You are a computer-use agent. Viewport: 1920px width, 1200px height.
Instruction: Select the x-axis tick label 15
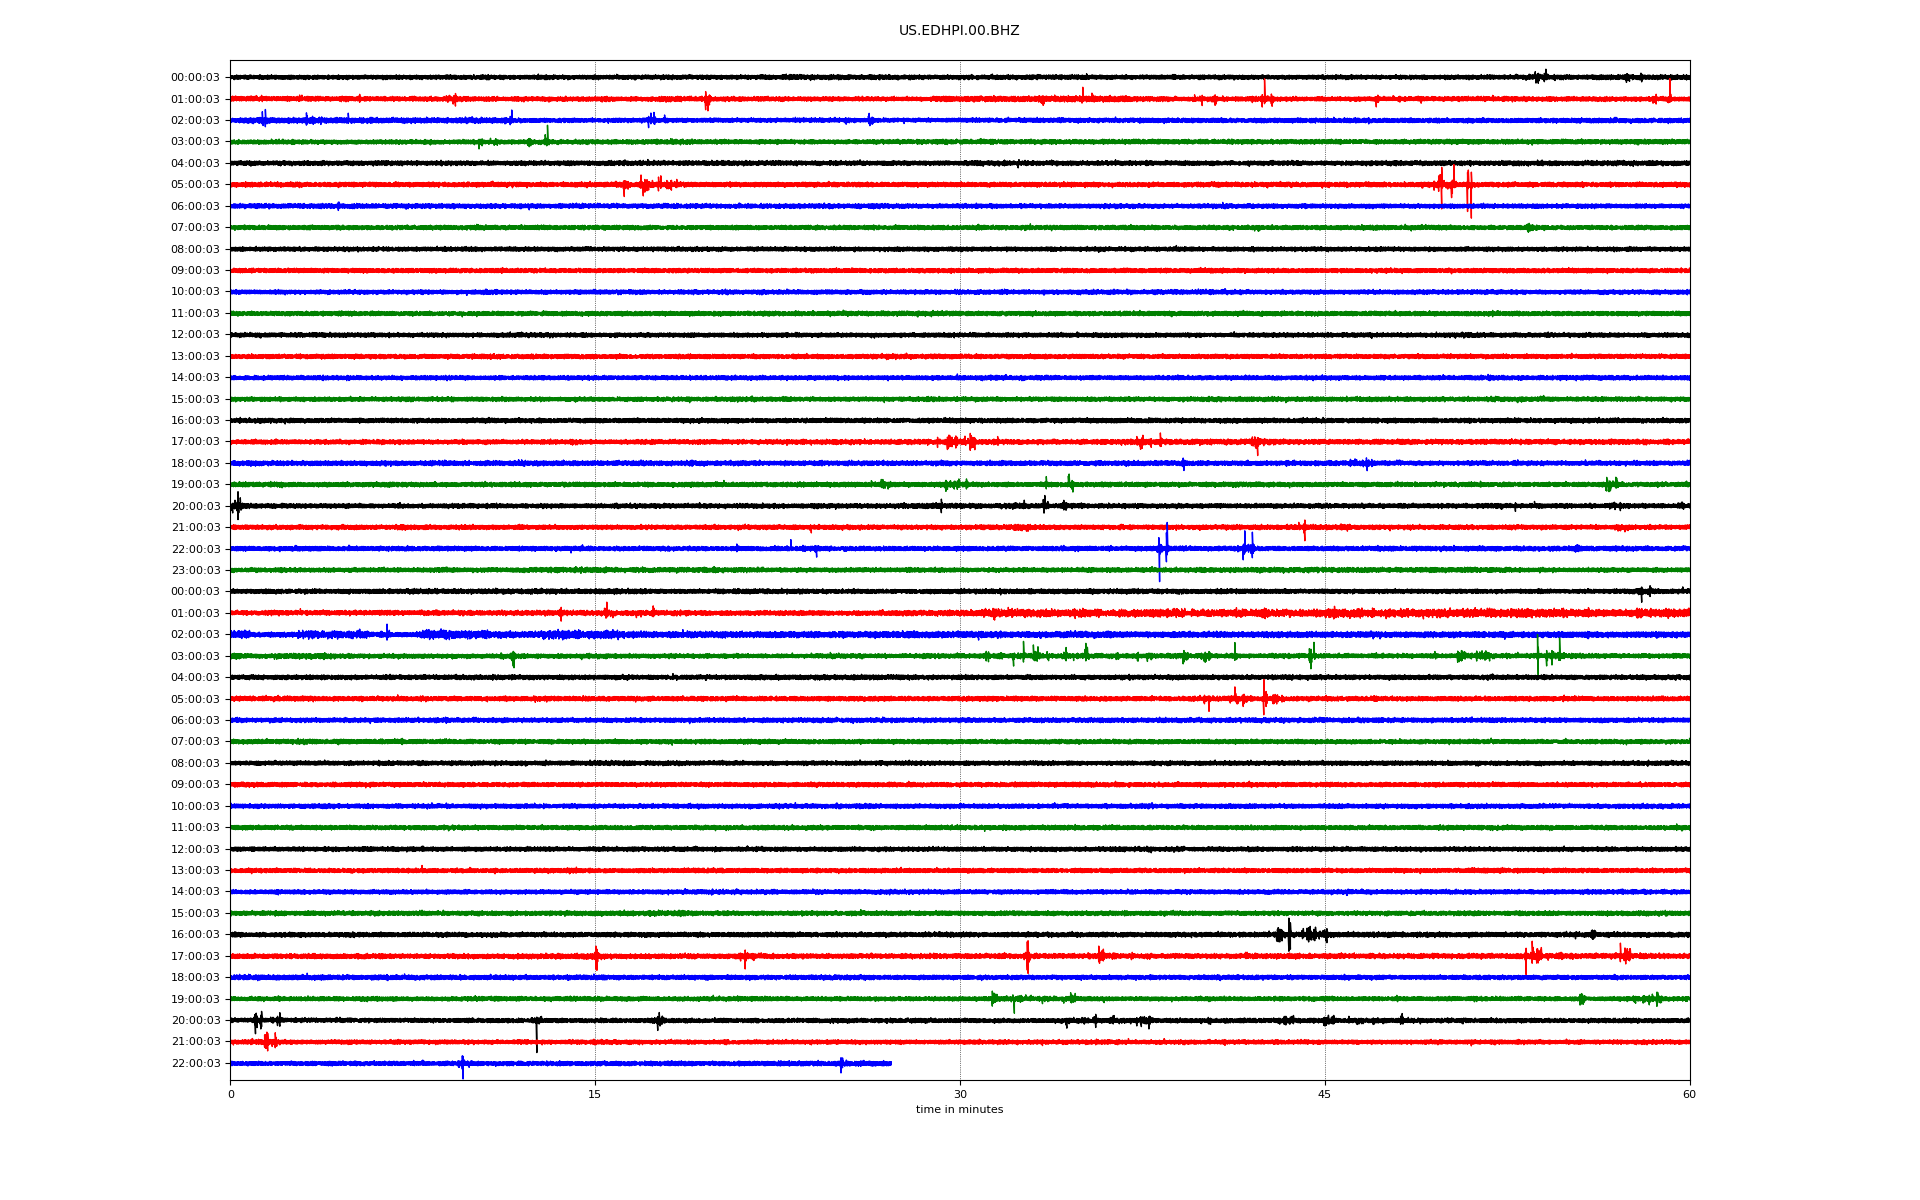tap(595, 1094)
